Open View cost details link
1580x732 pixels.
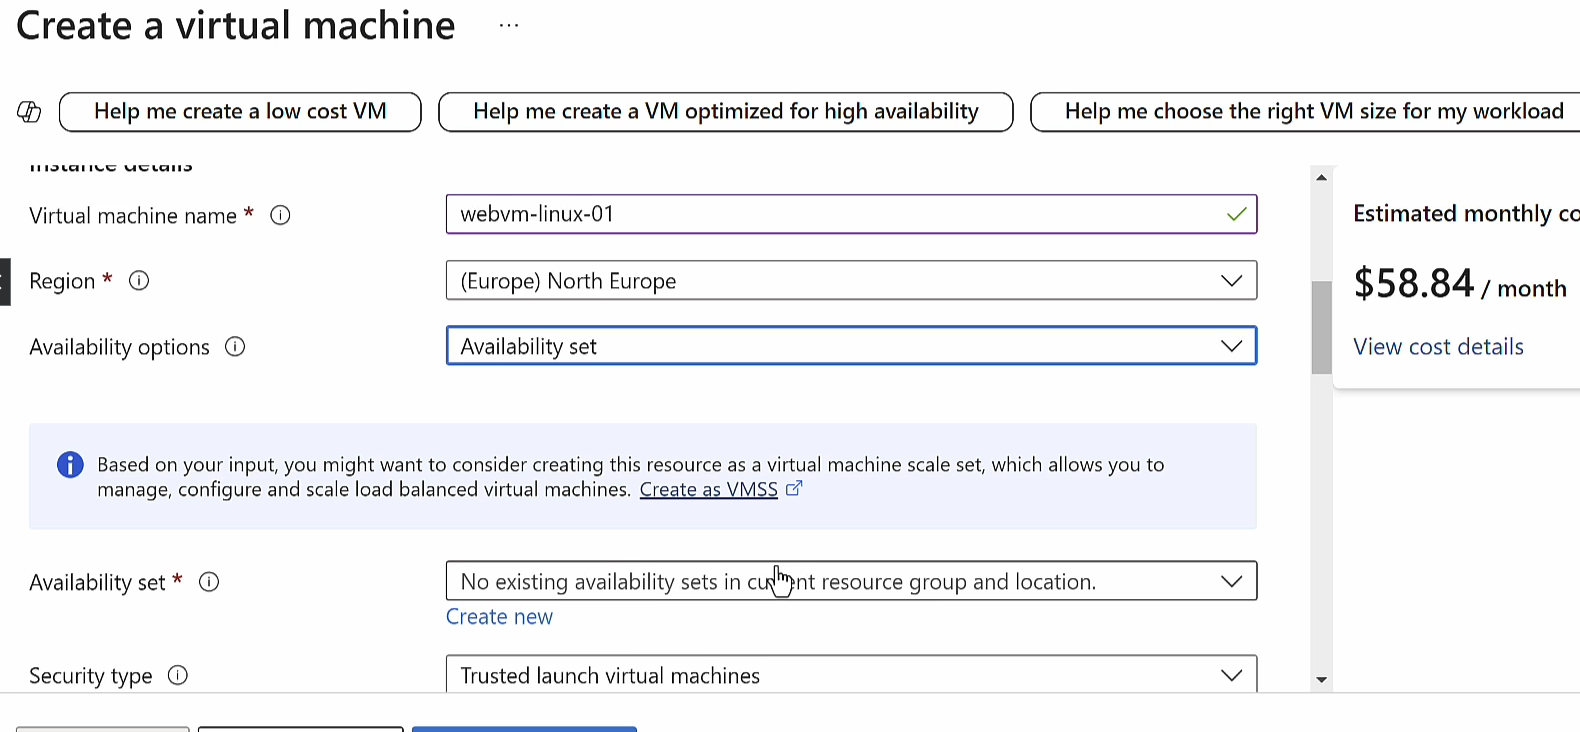[x=1438, y=347]
